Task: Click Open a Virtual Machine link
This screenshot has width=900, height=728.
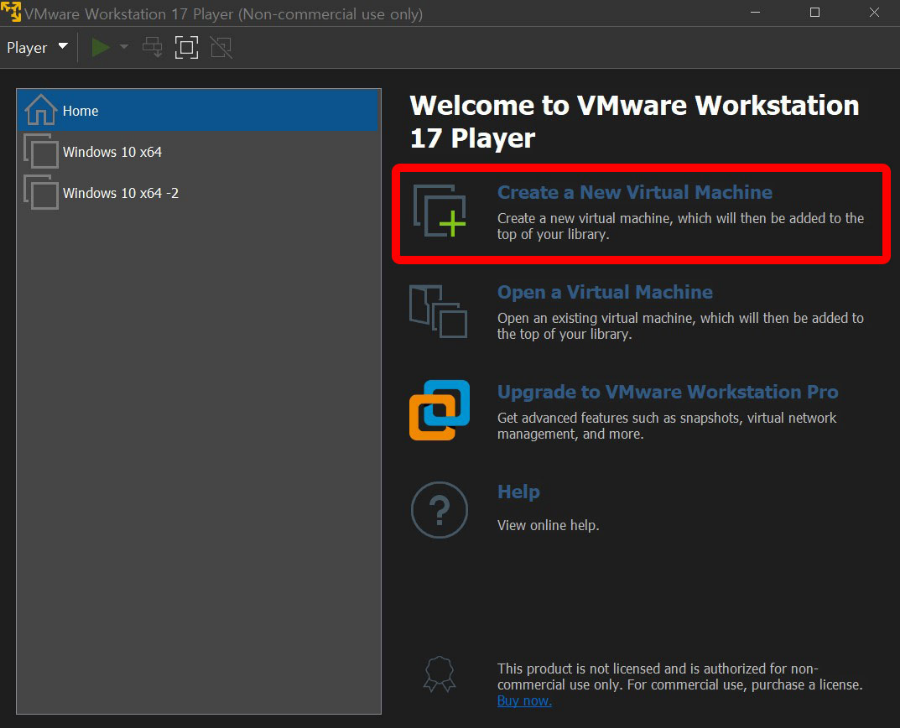Action: [604, 292]
